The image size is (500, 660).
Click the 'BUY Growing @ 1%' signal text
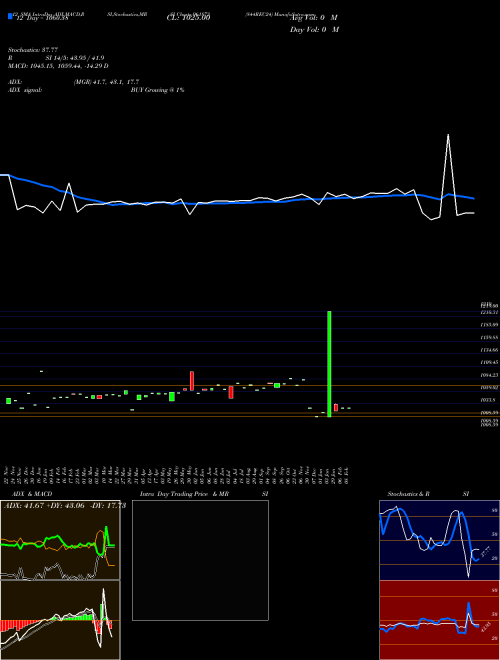click(x=157, y=90)
